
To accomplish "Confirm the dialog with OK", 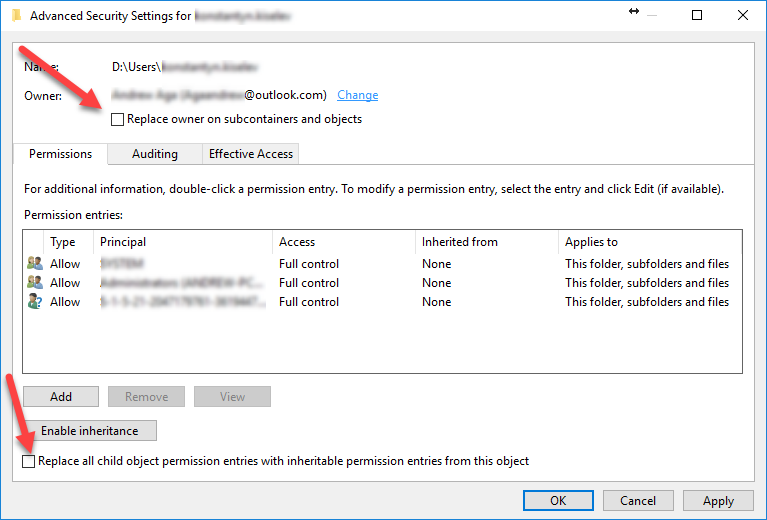I will point(558,500).
